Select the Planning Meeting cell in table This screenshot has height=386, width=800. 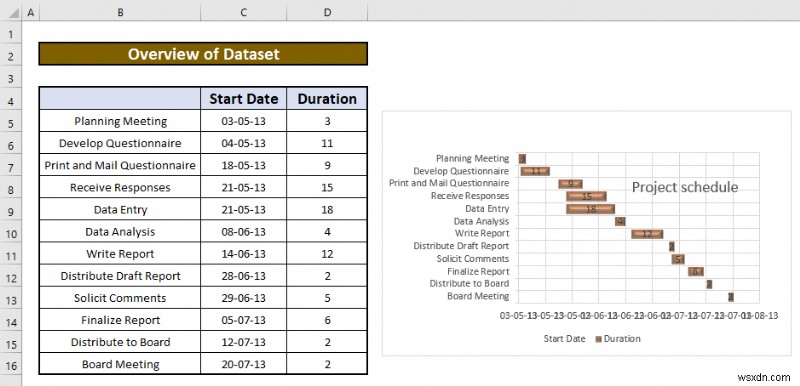pos(120,121)
